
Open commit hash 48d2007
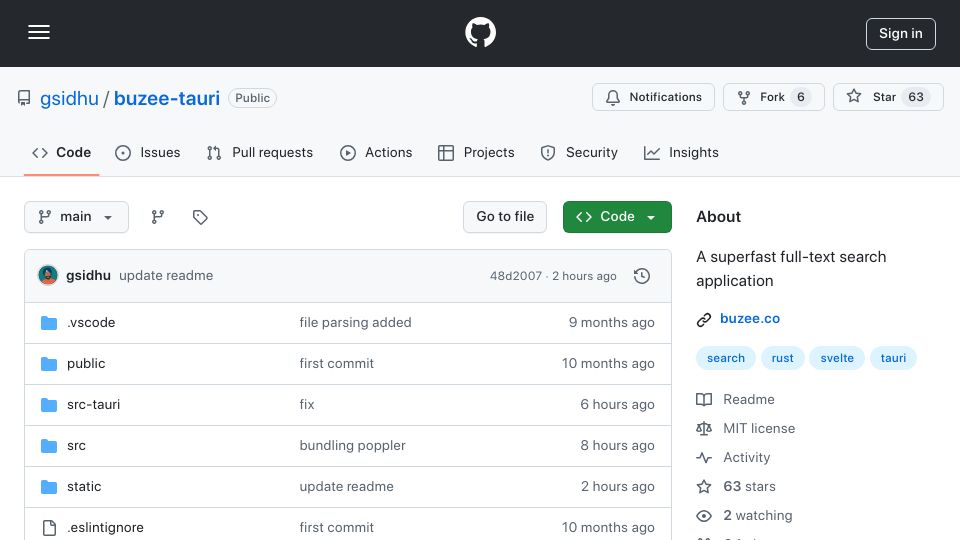click(516, 276)
